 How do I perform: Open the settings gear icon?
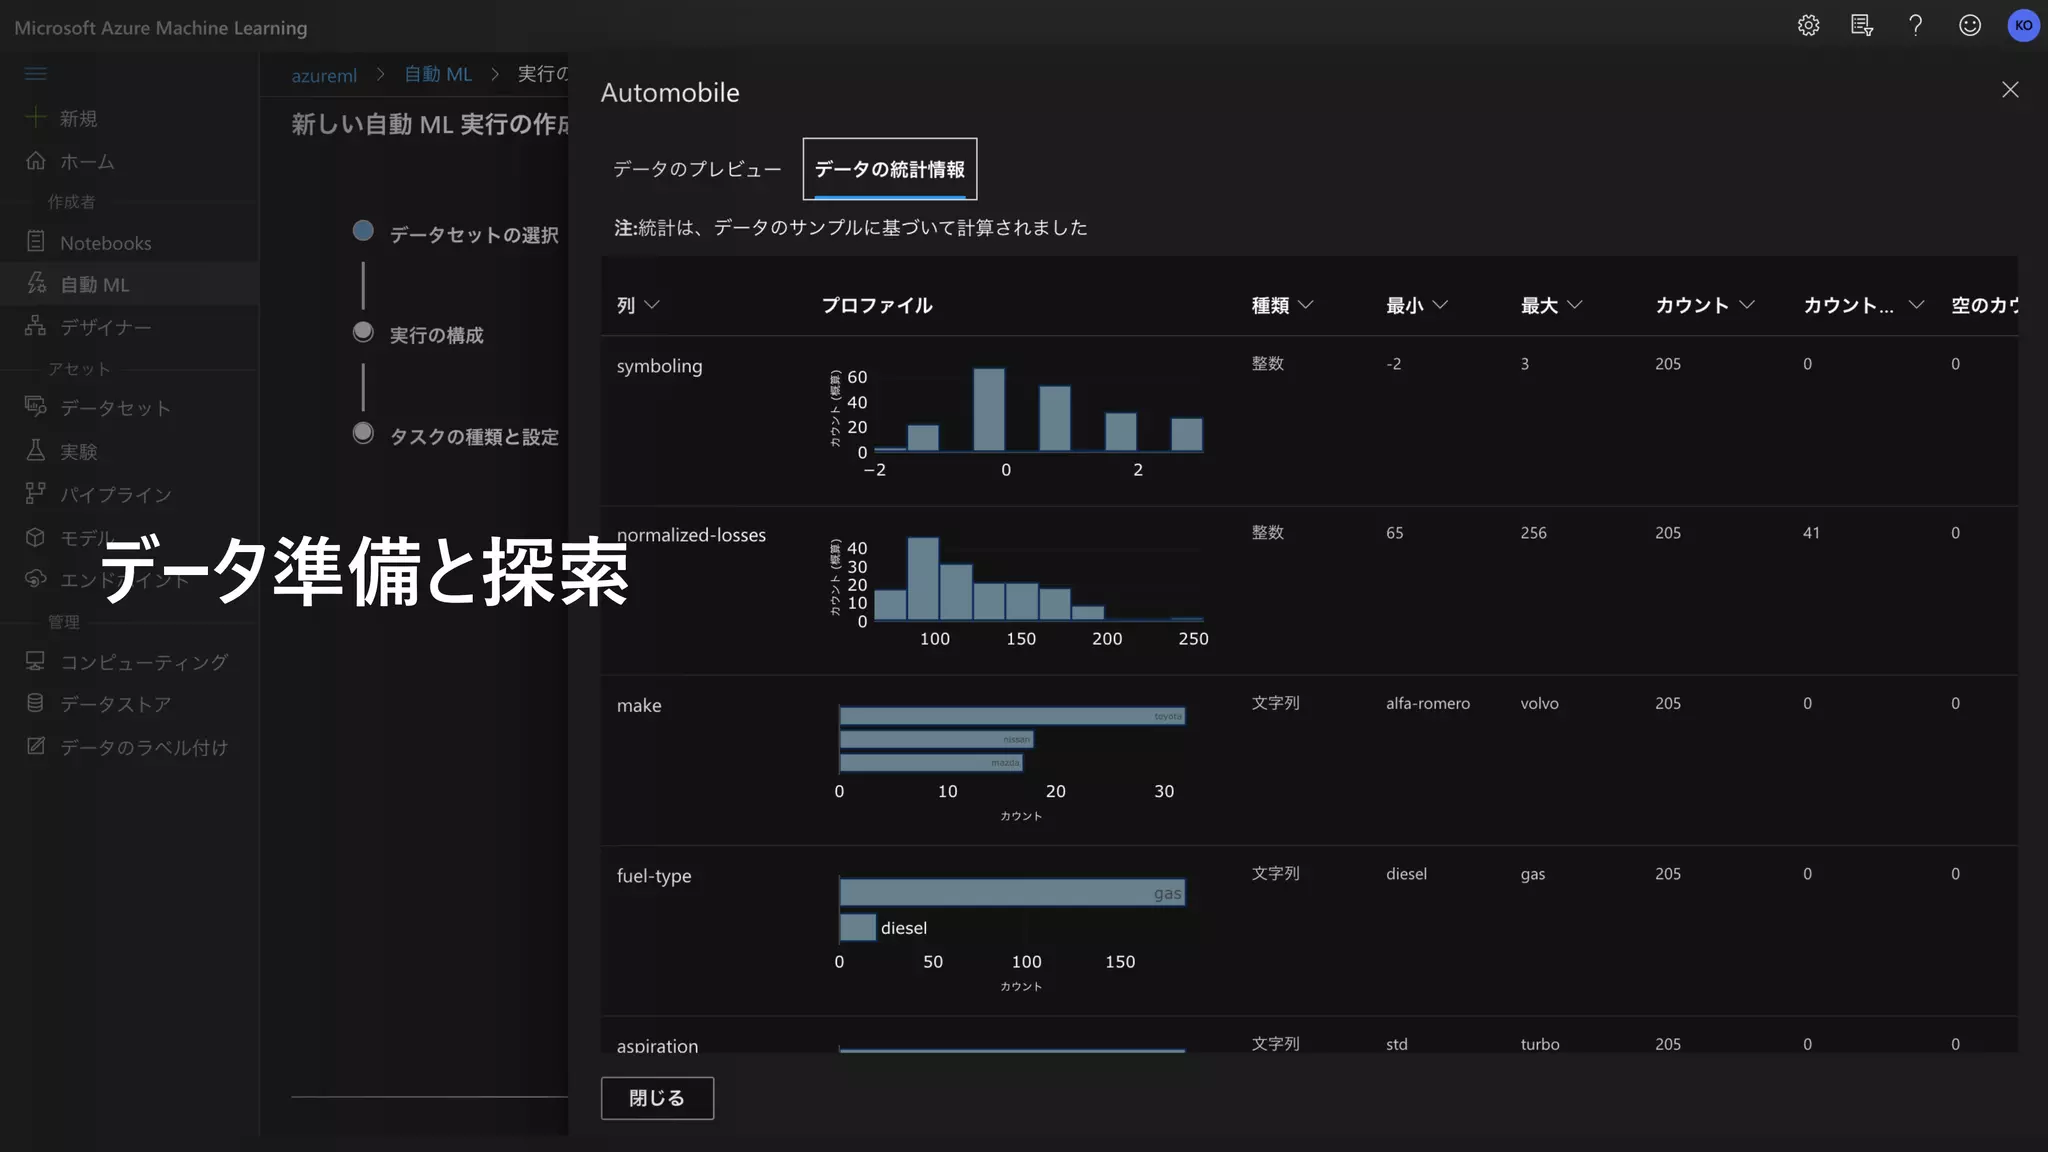(x=1808, y=26)
